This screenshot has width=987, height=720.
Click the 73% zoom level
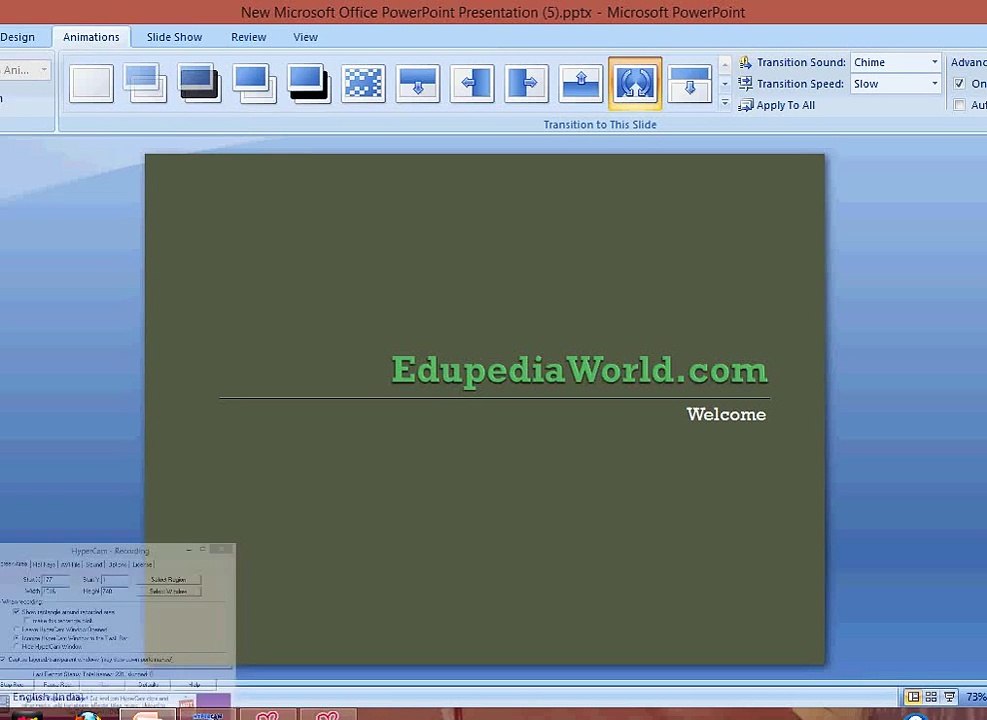(976, 697)
